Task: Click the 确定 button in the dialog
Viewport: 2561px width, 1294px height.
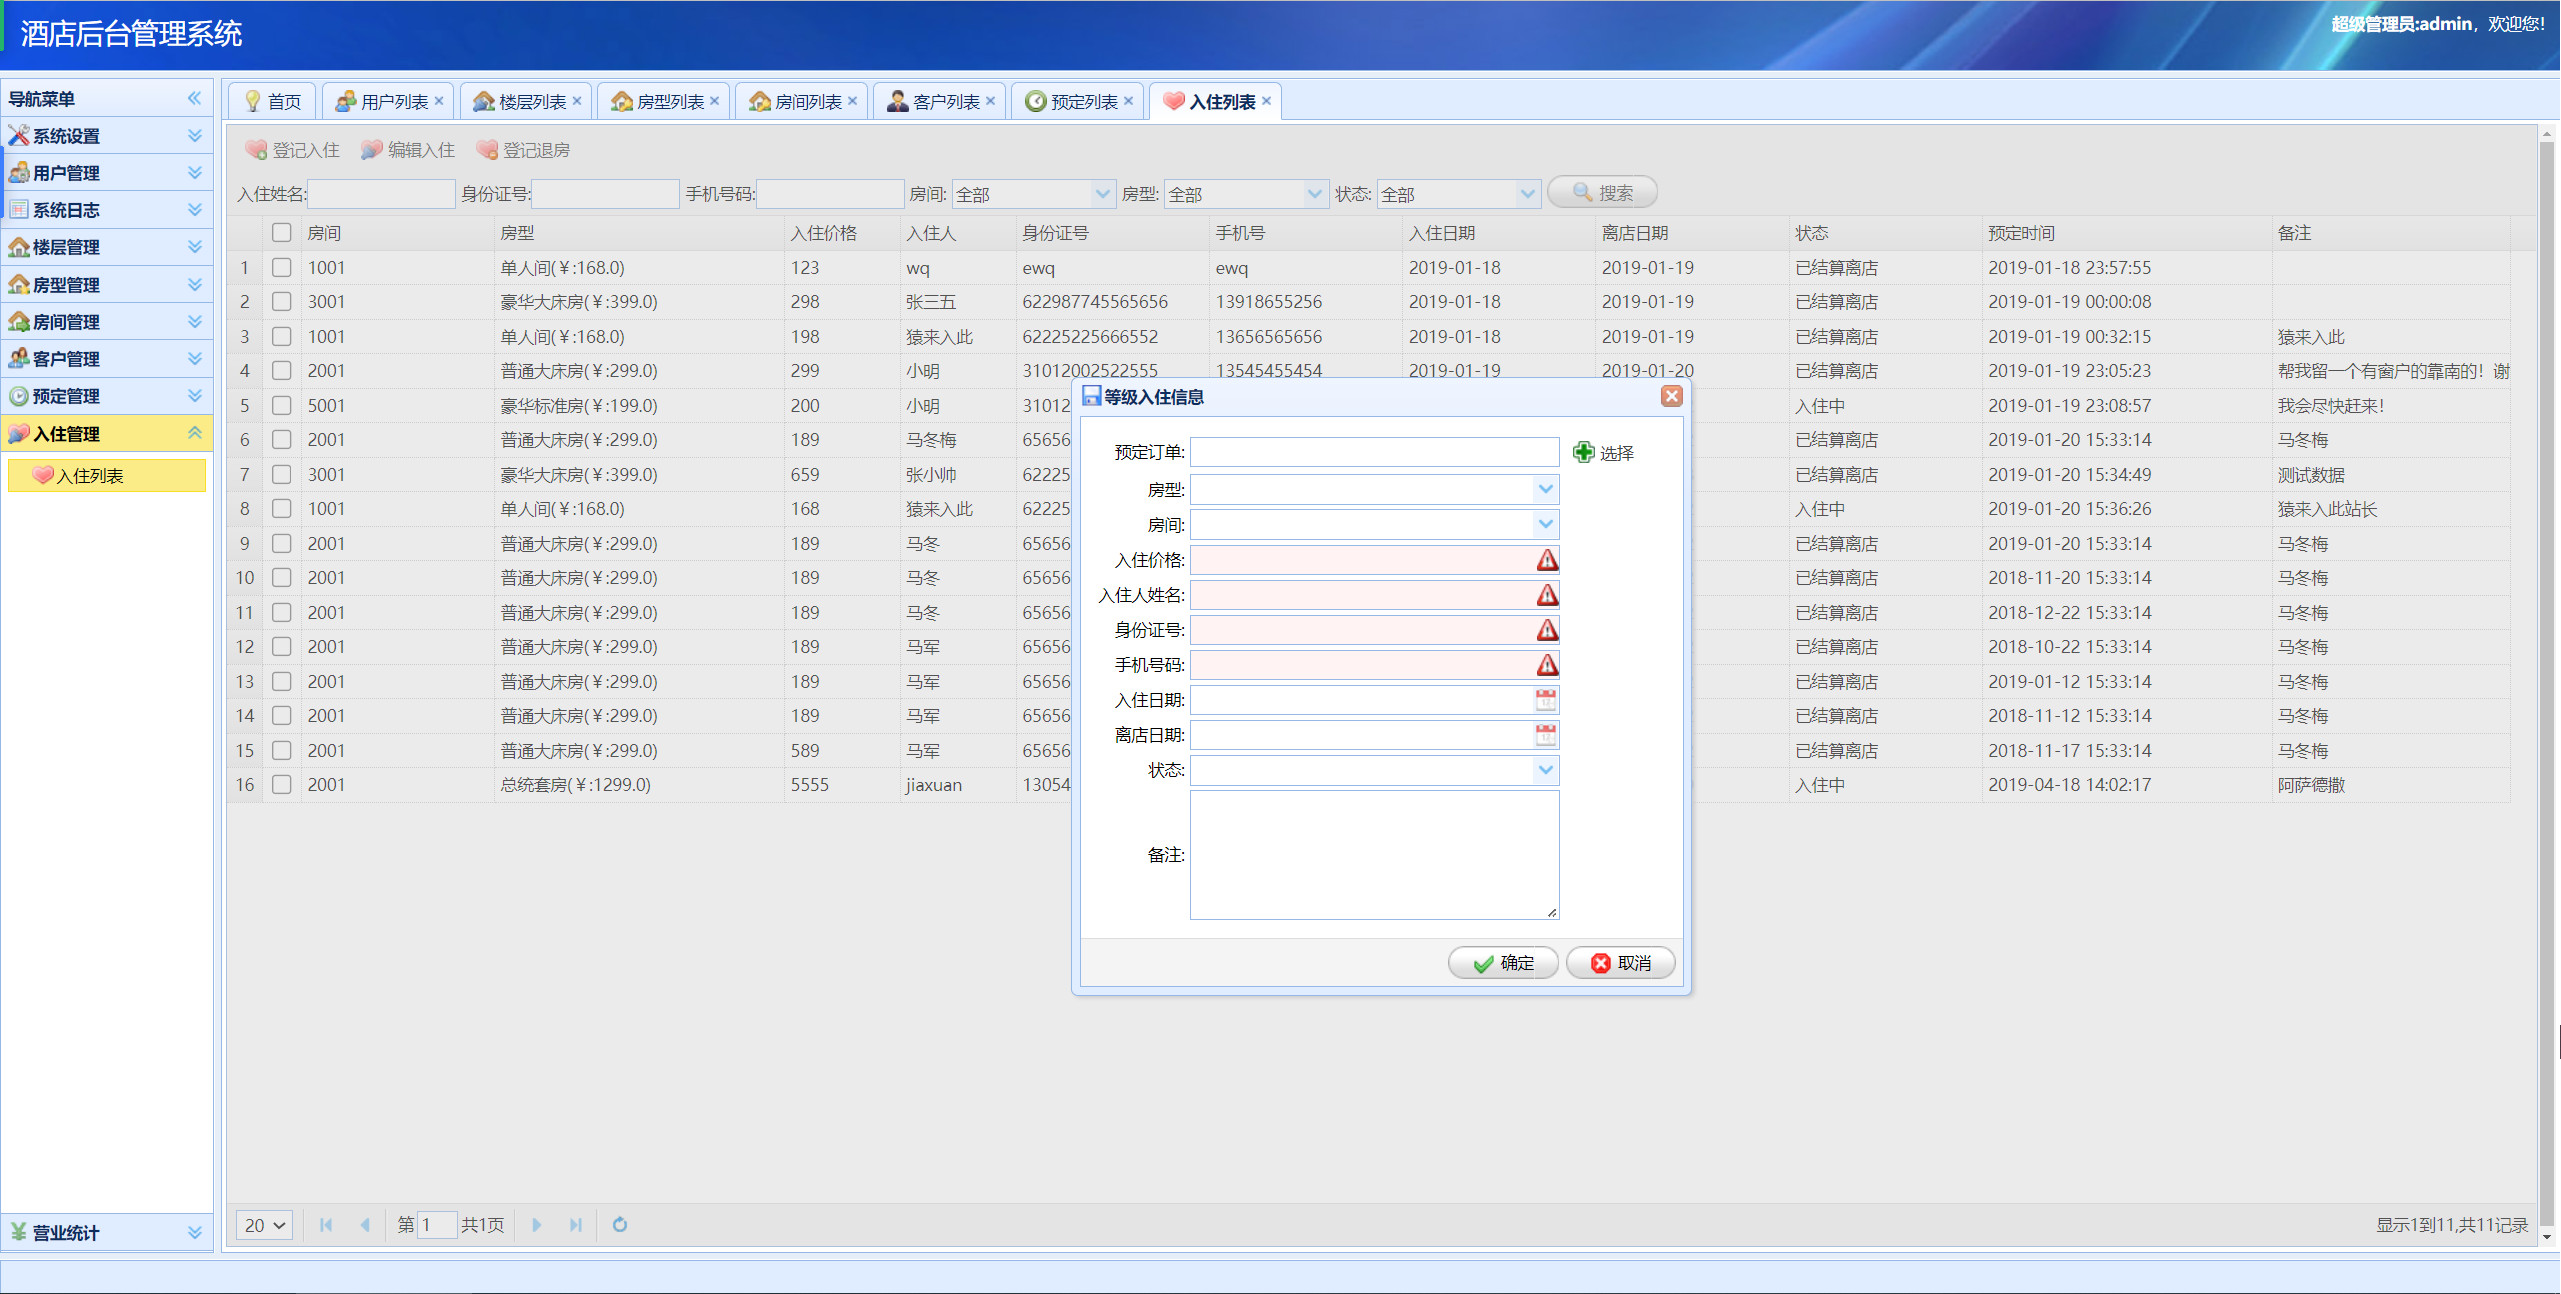Action: 1503,962
